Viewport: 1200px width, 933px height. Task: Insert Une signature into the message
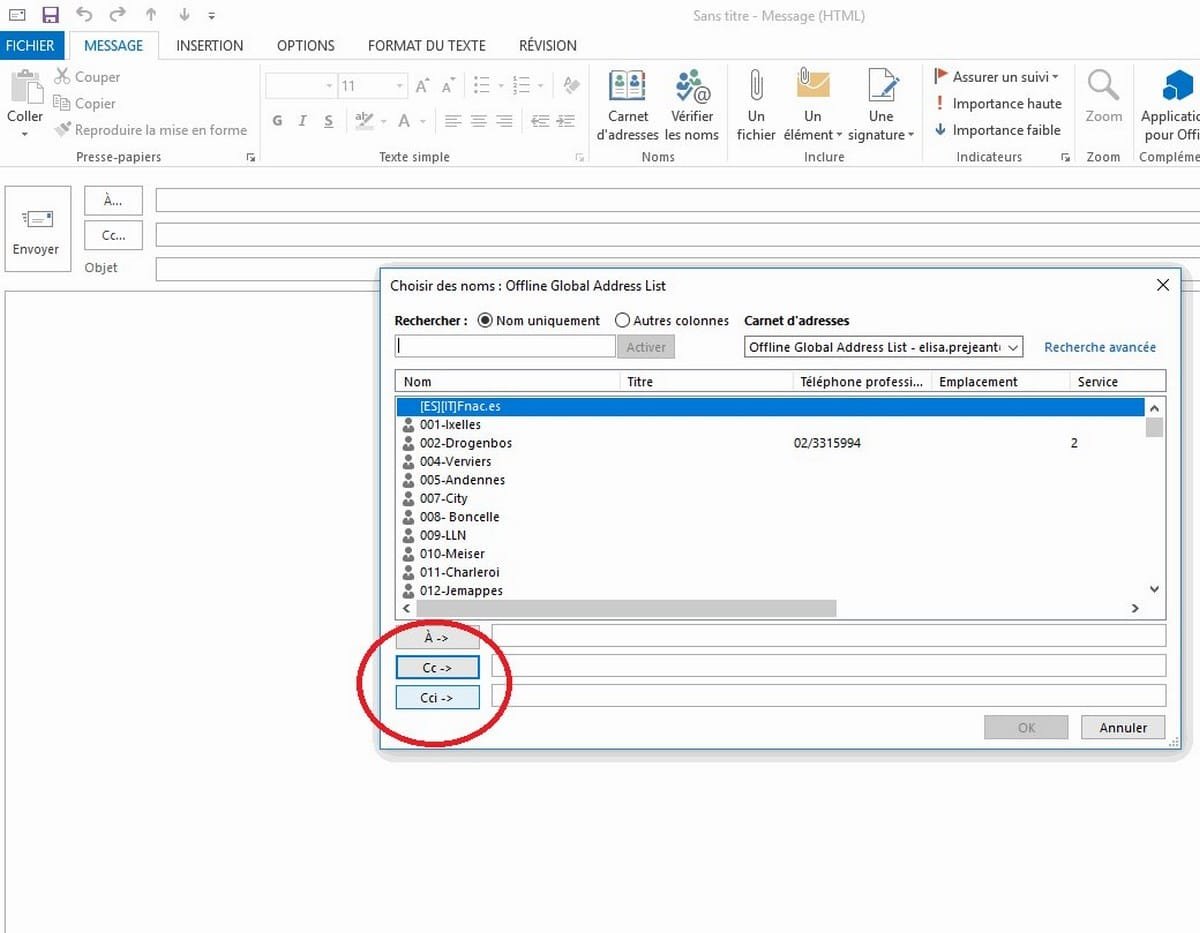pos(880,105)
